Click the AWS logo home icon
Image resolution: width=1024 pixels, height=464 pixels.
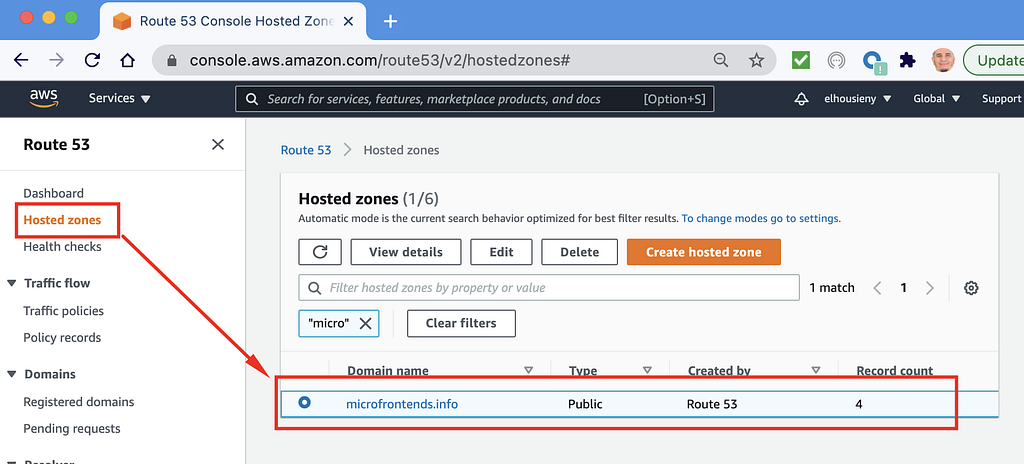tap(43, 98)
